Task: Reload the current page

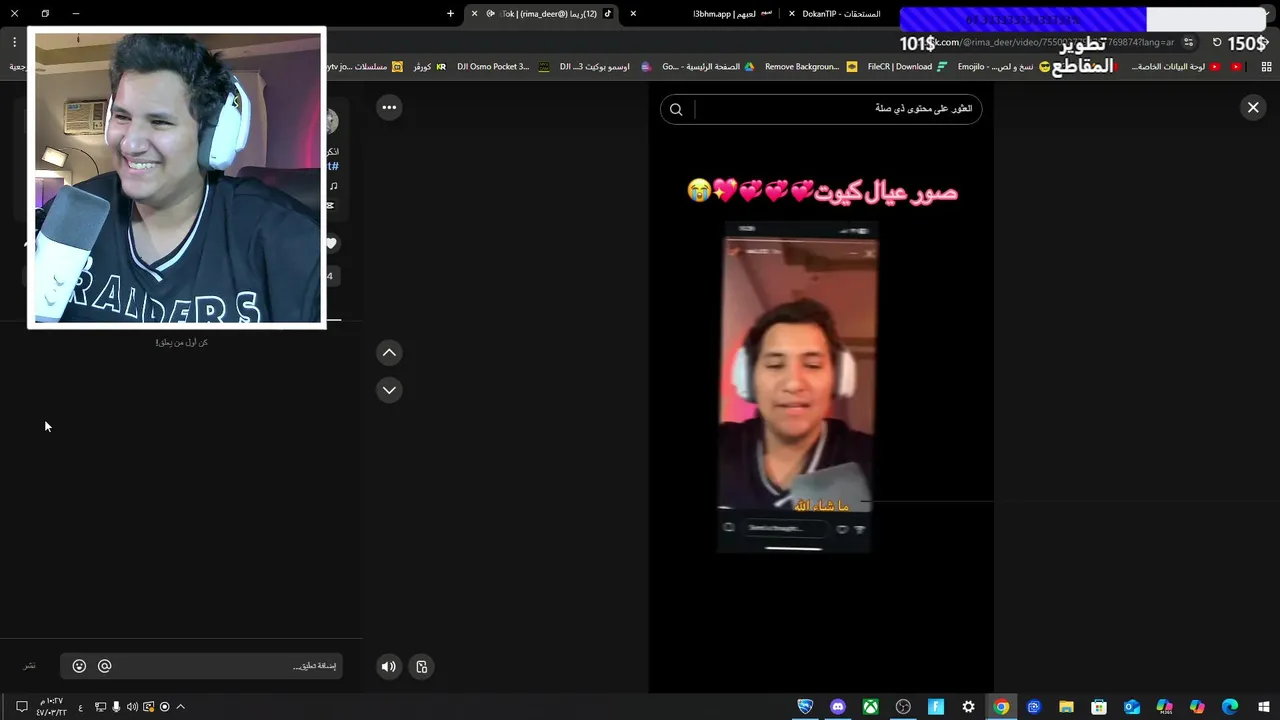Action: point(1217,43)
